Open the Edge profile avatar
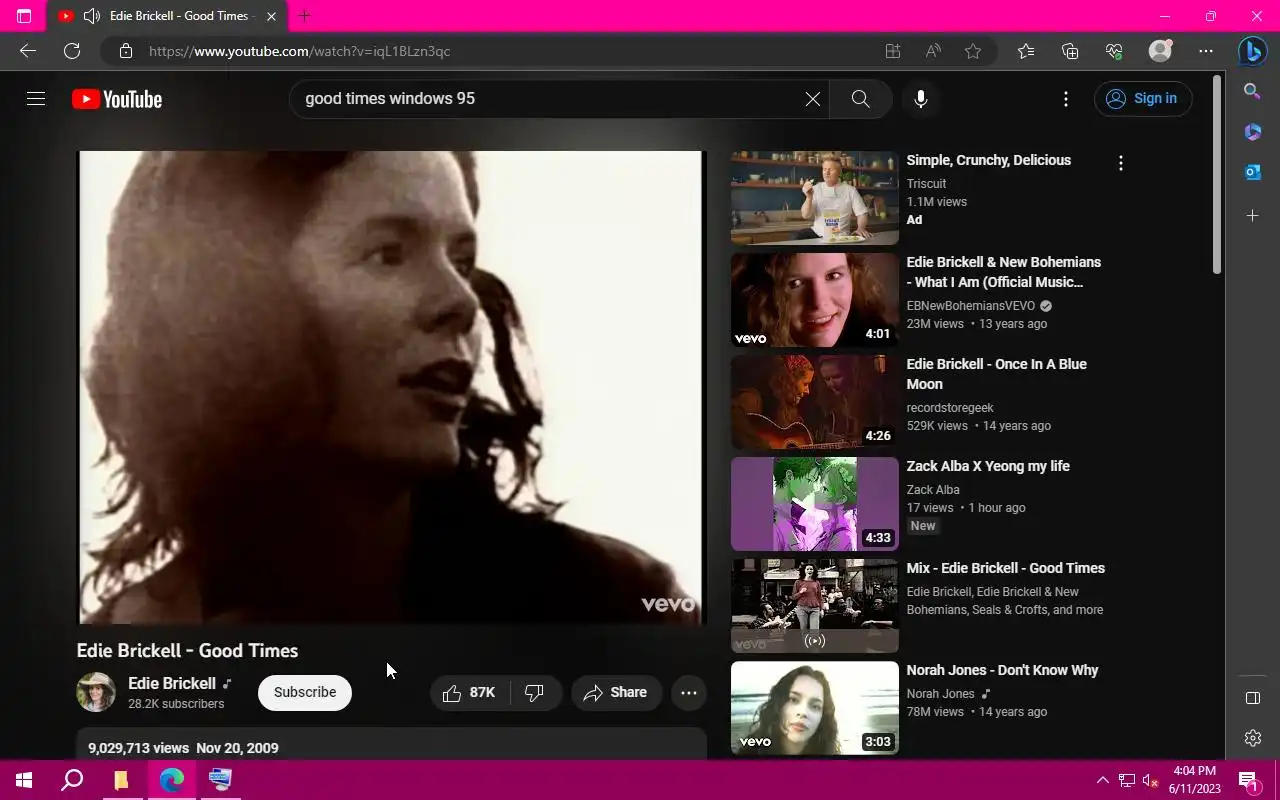1280x800 pixels. tap(1160, 51)
